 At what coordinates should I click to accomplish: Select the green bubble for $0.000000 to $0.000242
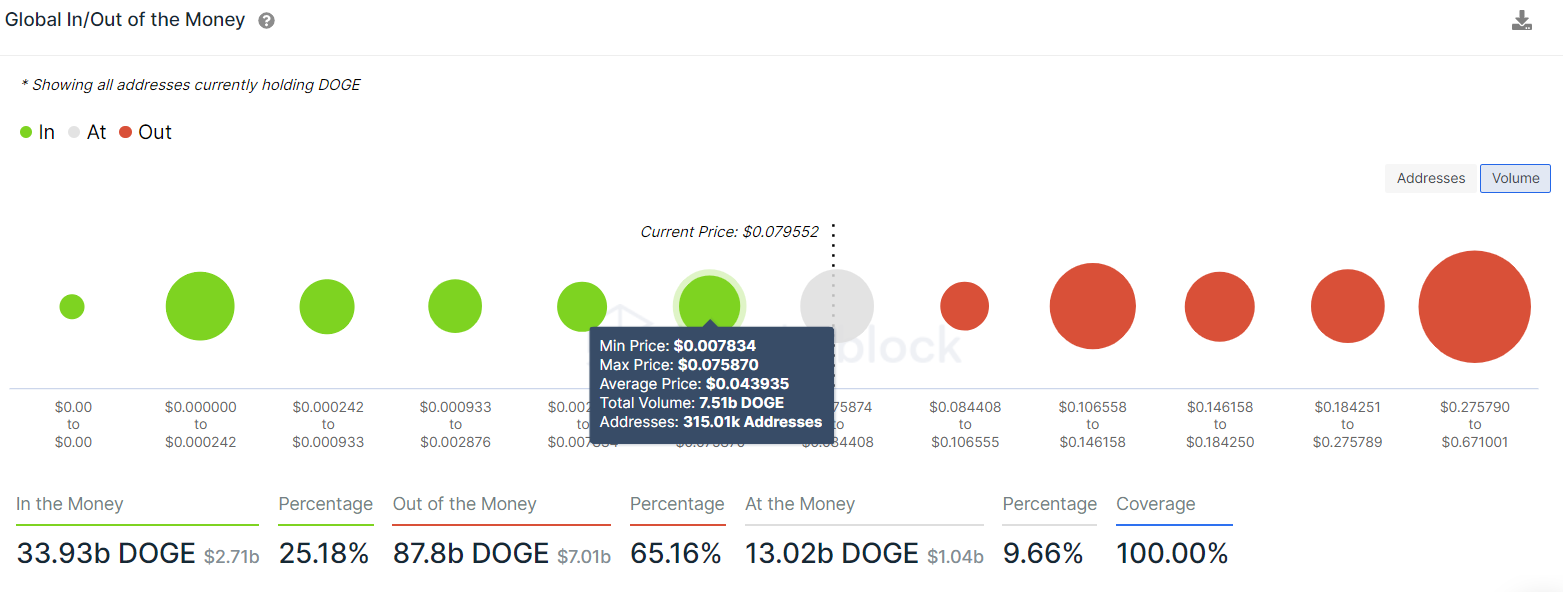[200, 306]
